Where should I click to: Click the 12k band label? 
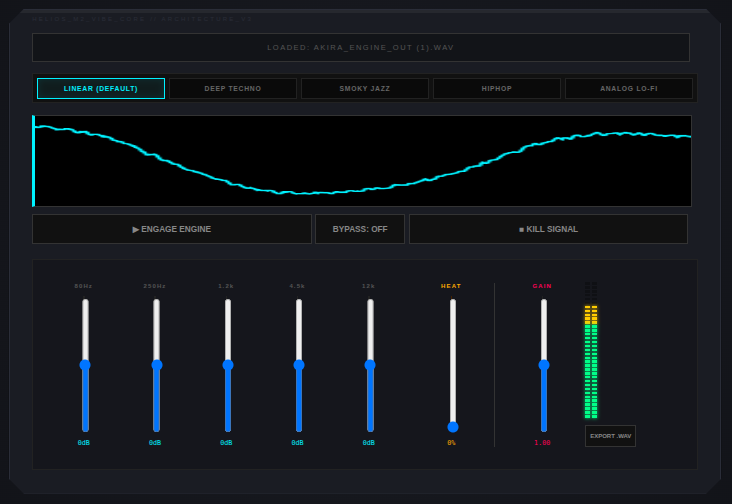point(368,286)
